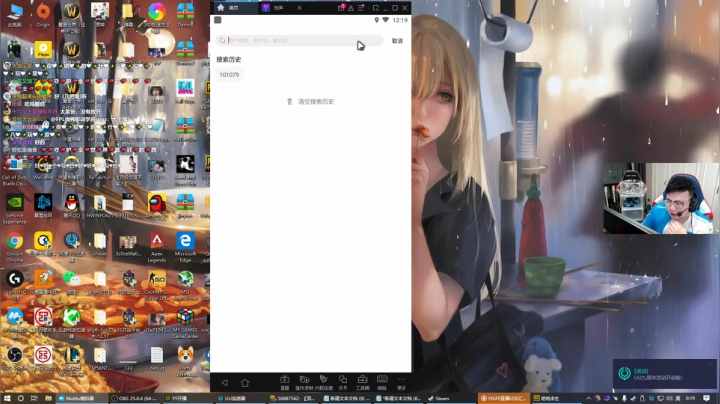The image size is (720, 404).
Task: Click the Android home button in emulator
Action: pos(245,382)
